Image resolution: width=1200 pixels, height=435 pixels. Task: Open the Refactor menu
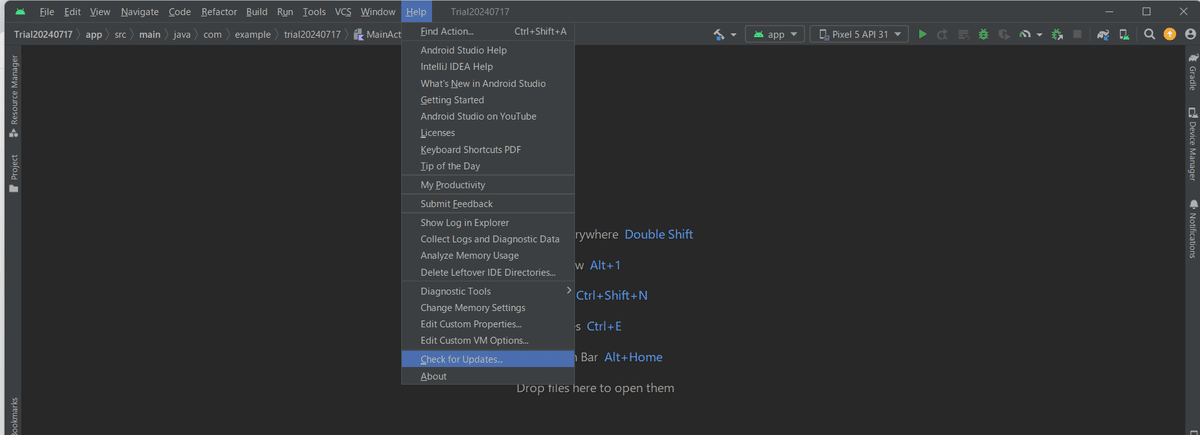pyautogui.click(x=219, y=12)
